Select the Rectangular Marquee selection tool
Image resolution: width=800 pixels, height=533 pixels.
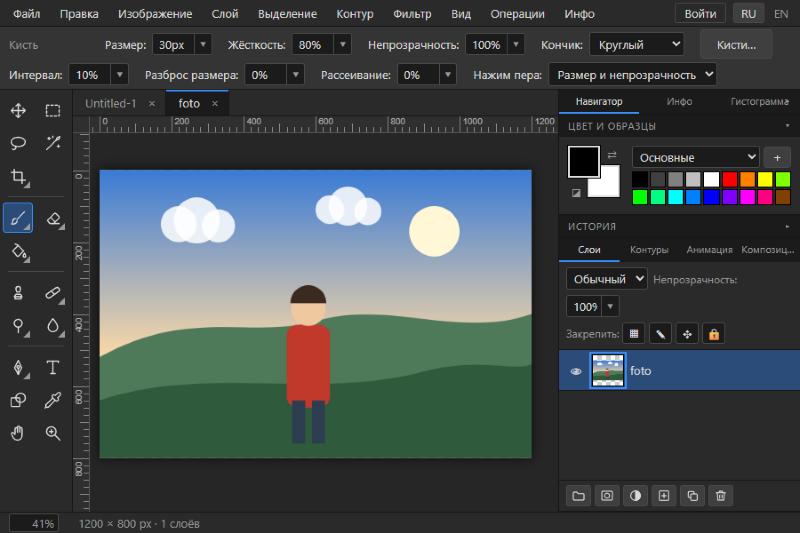tap(53, 111)
